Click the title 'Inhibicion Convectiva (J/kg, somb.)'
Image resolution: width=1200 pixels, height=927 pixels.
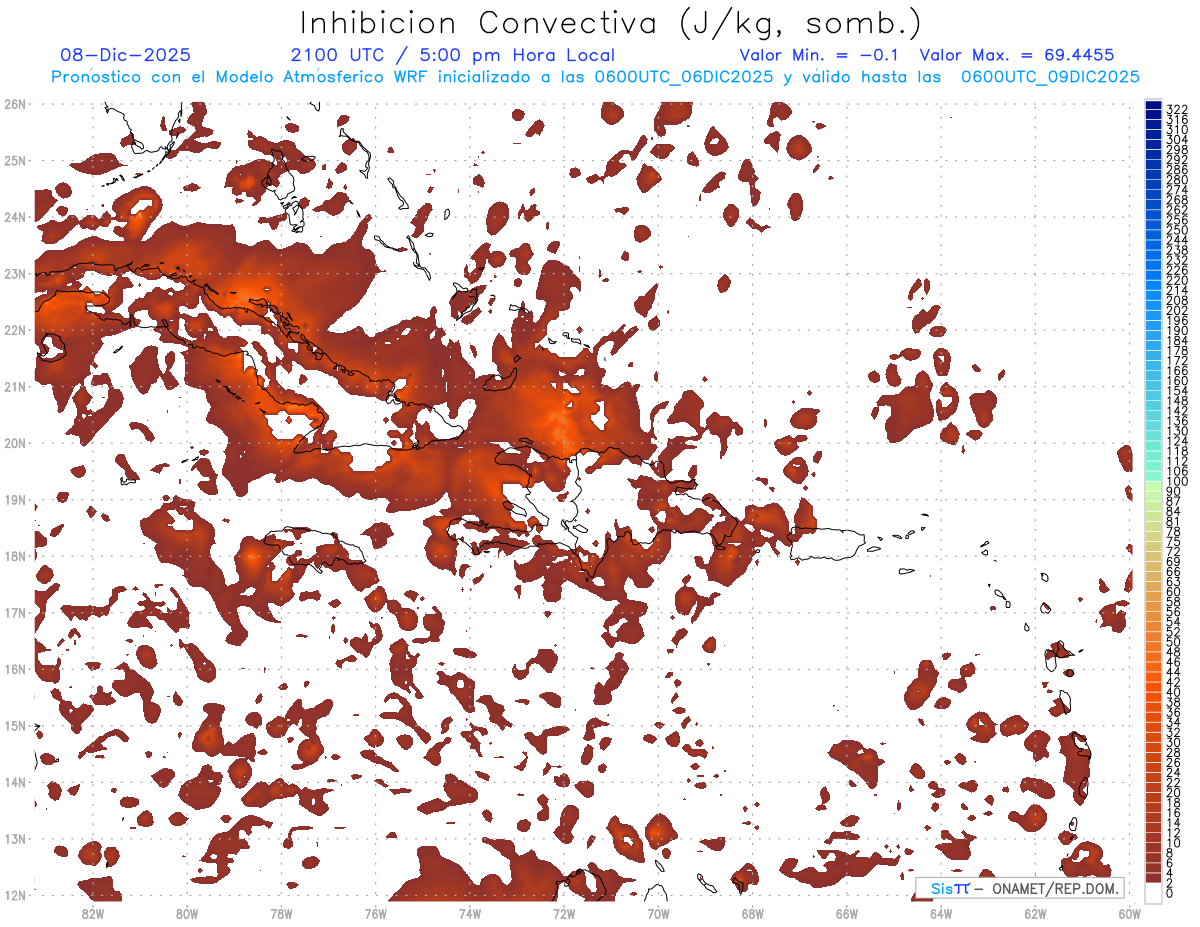(612, 23)
